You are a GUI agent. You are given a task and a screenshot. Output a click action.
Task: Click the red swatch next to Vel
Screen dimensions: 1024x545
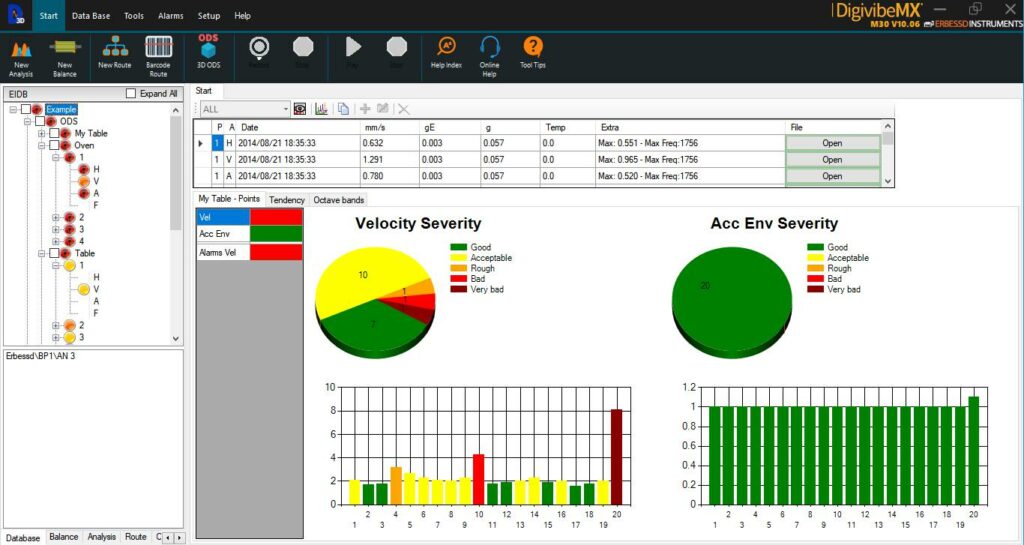tap(276, 217)
